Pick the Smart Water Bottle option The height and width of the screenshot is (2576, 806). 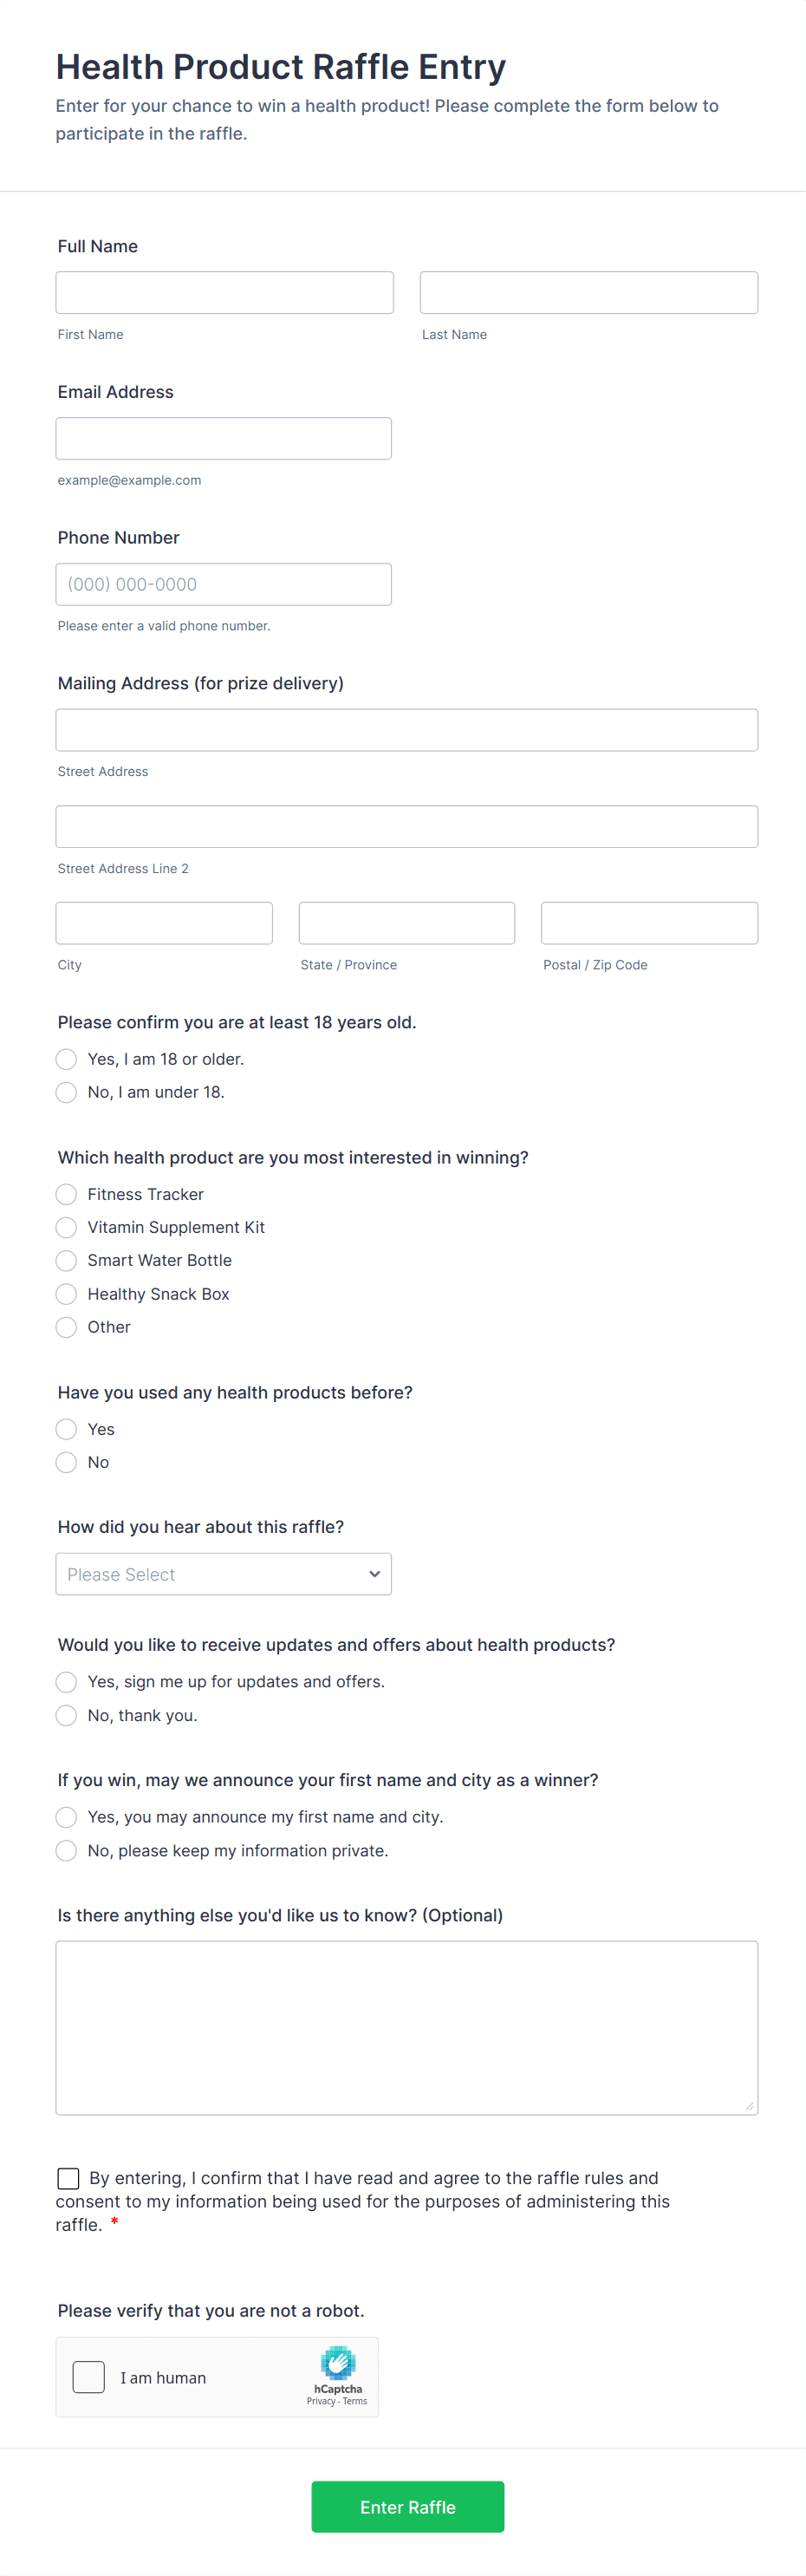(66, 1260)
